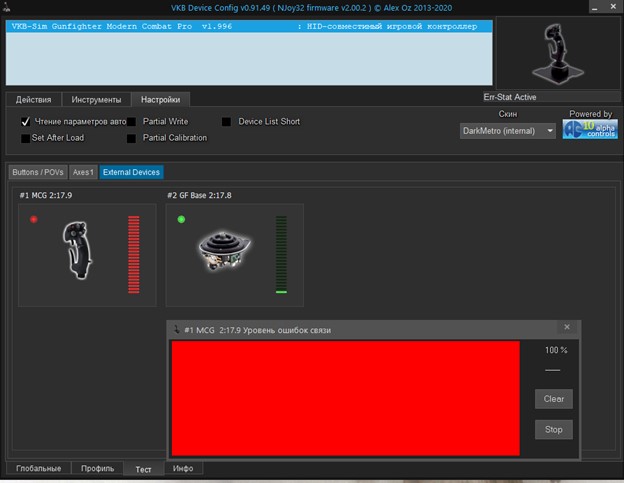Click the Stop button
Image resolution: width=624 pixels, height=483 pixels.
tap(554, 429)
